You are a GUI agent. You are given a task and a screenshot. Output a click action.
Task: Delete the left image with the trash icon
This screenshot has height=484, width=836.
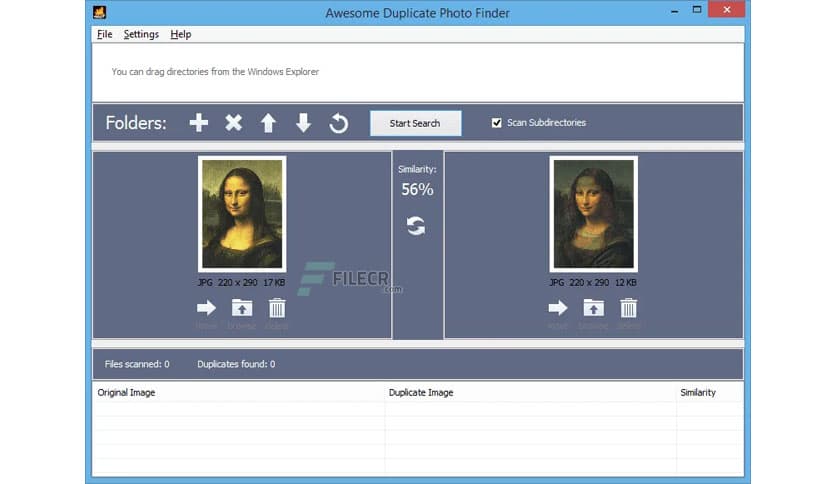(277, 308)
